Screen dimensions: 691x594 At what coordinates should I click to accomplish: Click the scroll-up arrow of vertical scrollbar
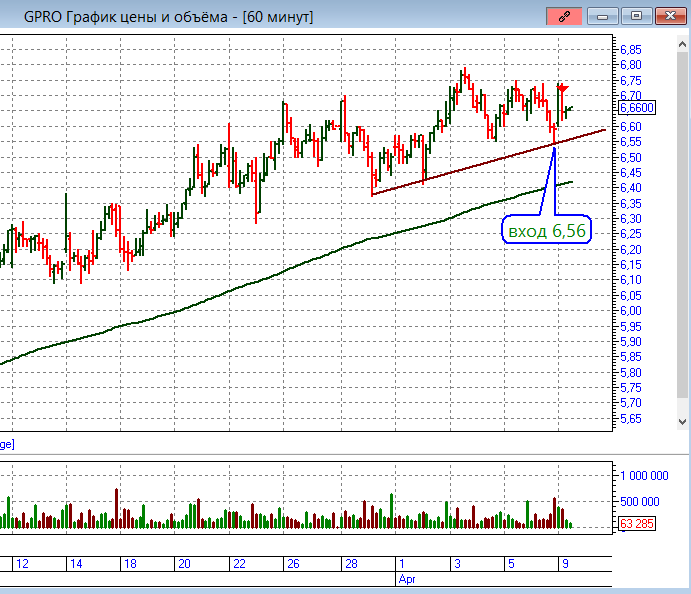(x=682, y=42)
